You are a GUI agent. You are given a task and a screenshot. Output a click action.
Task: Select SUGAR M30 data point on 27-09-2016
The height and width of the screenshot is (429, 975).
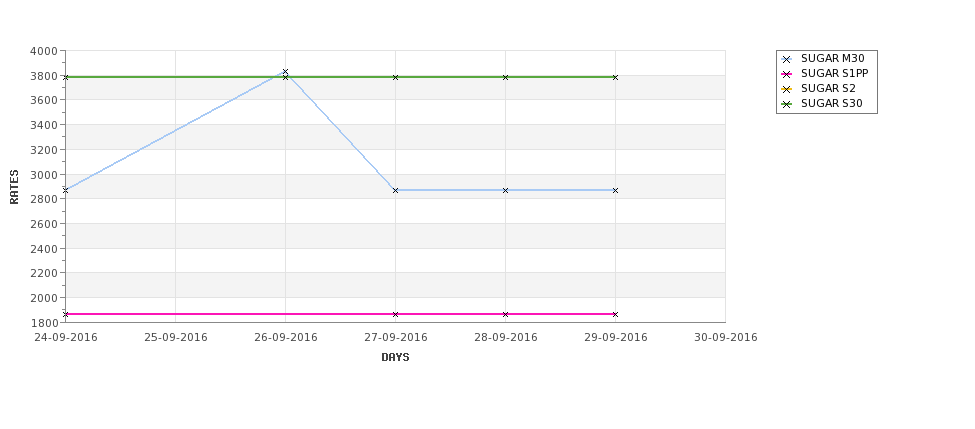coord(395,190)
